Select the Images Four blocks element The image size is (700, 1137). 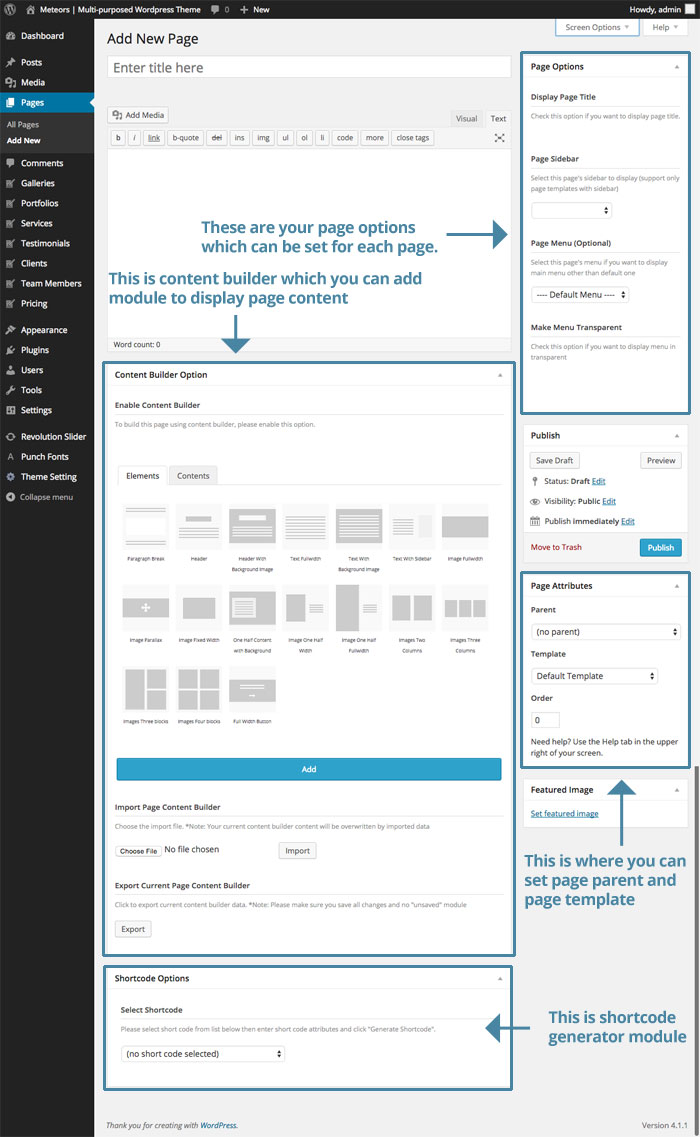[x=199, y=690]
